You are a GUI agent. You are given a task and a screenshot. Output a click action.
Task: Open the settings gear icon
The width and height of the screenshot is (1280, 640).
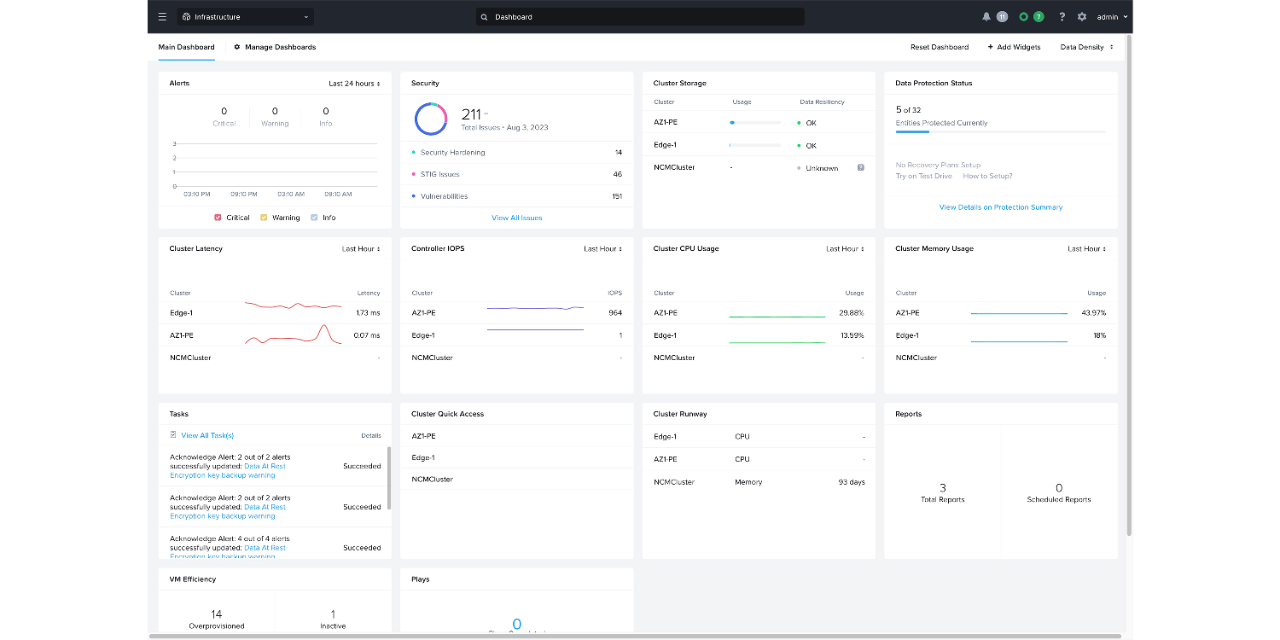1082,17
